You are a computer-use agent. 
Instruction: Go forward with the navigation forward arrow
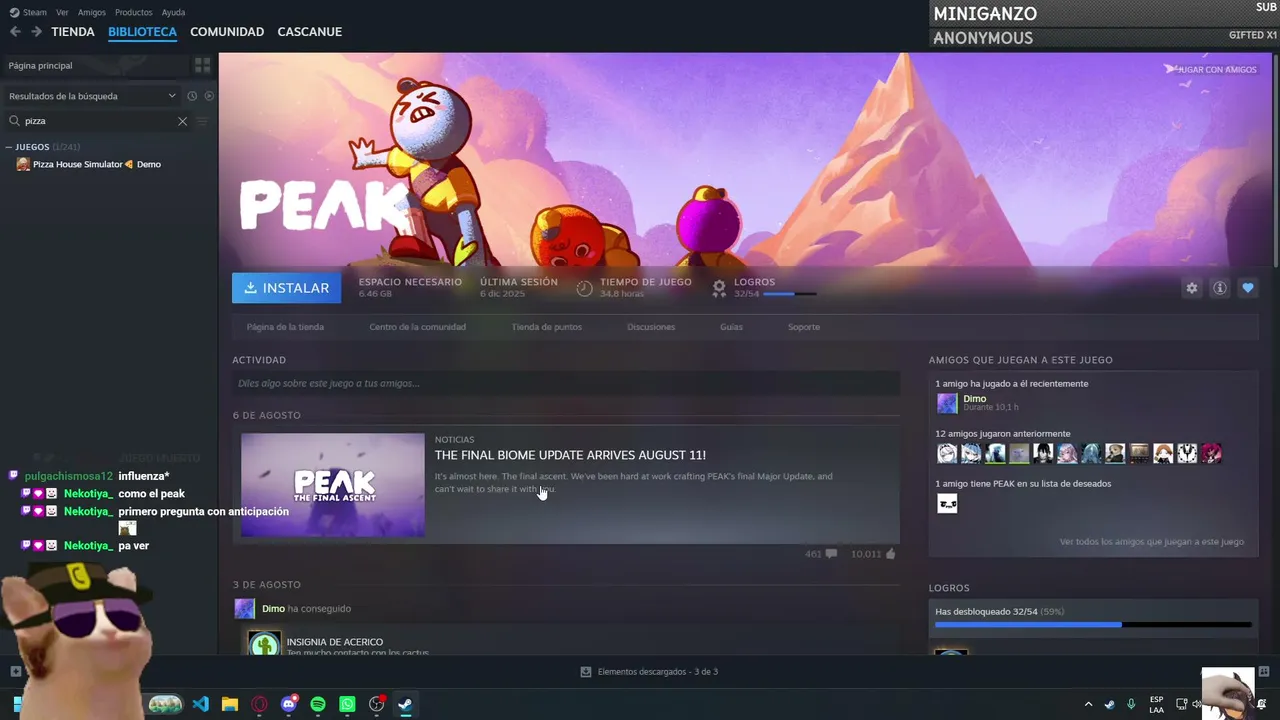click(x=36, y=32)
